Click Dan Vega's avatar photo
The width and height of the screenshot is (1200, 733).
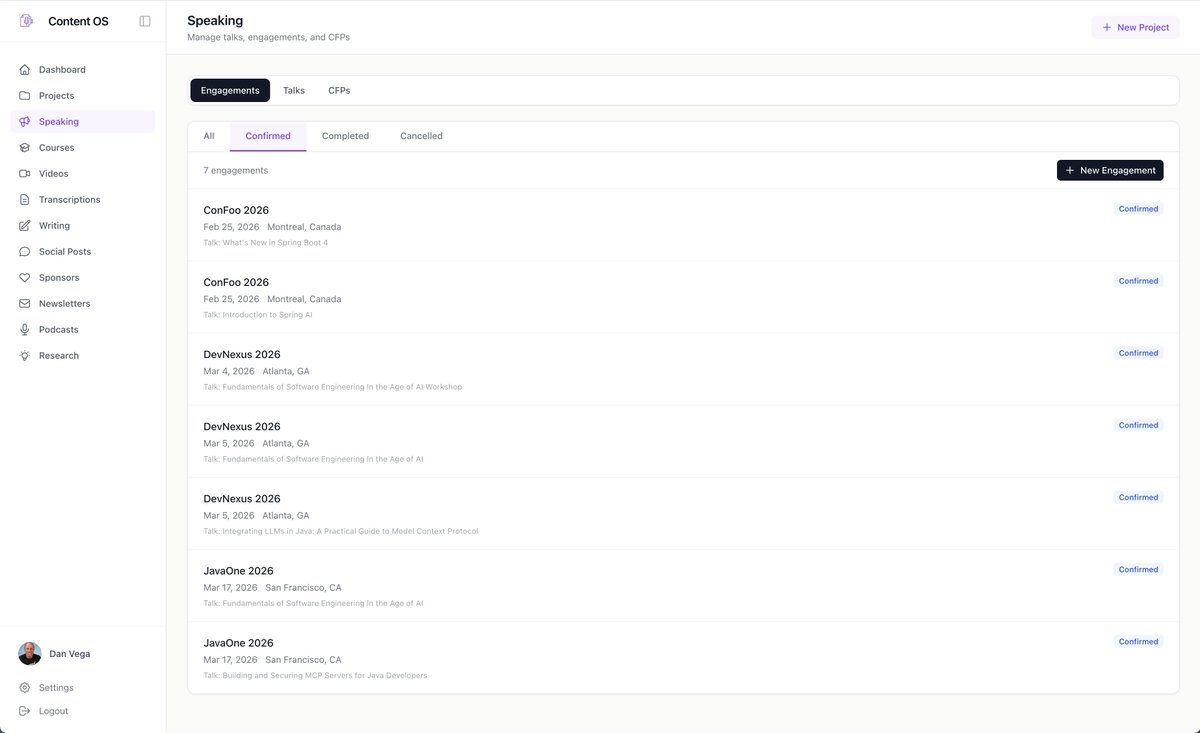[30, 654]
